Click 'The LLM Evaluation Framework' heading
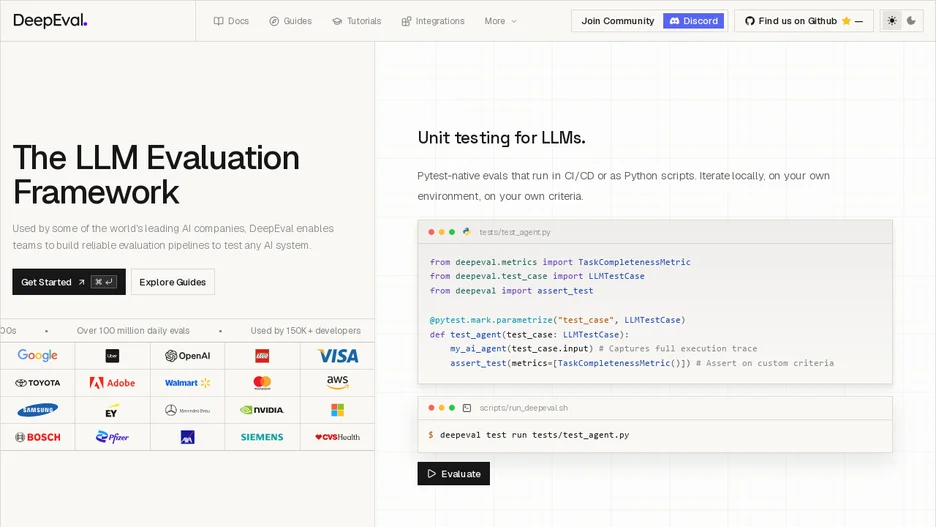This screenshot has height=527, width=936. click(156, 174)
